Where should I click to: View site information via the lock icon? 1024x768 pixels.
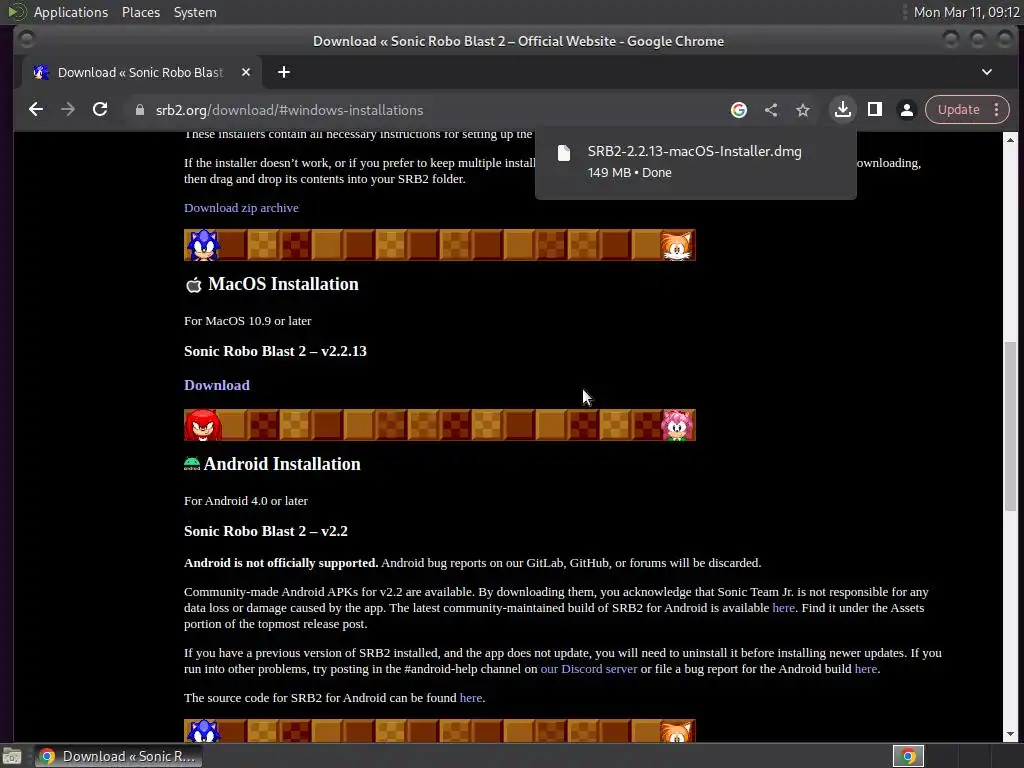[x=139, y=110]
